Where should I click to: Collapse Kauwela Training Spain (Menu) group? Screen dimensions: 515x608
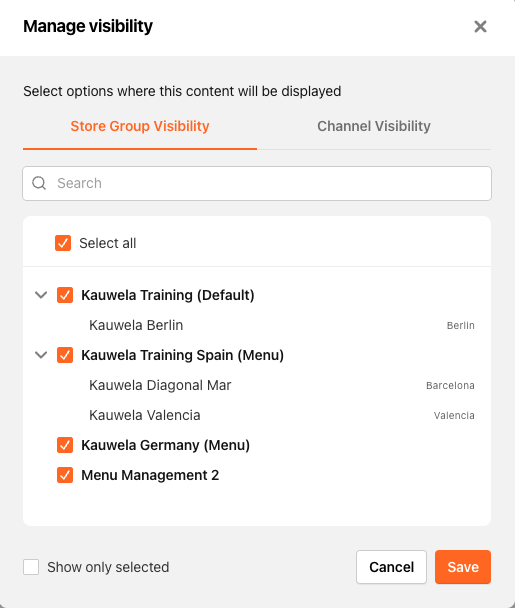tap(41, 355)
